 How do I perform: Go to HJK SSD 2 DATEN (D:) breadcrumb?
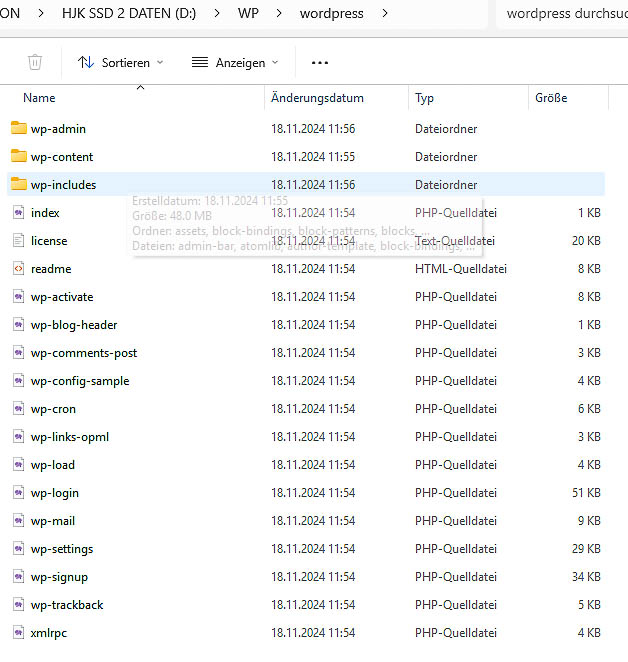point(129,14)
